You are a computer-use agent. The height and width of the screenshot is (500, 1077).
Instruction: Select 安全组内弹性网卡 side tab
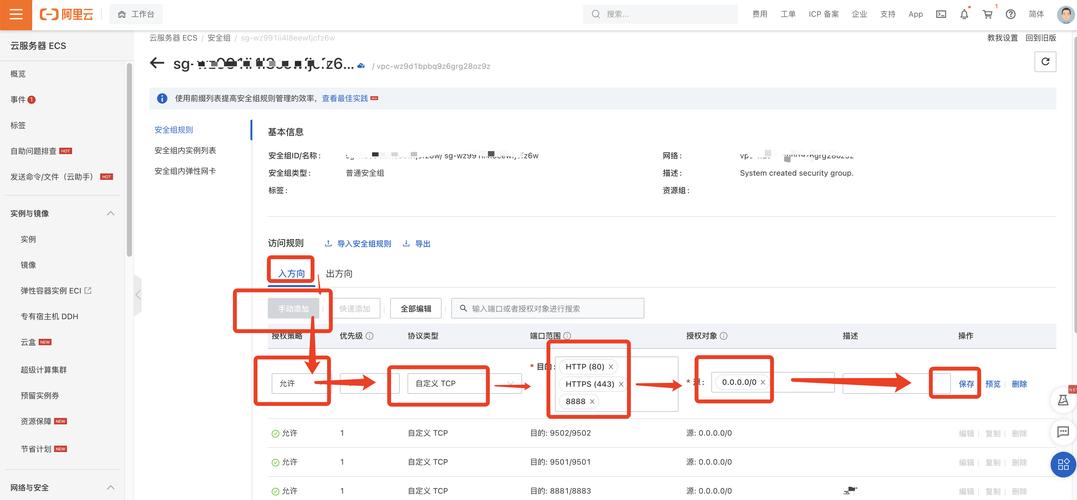click(x=185, y=171)
